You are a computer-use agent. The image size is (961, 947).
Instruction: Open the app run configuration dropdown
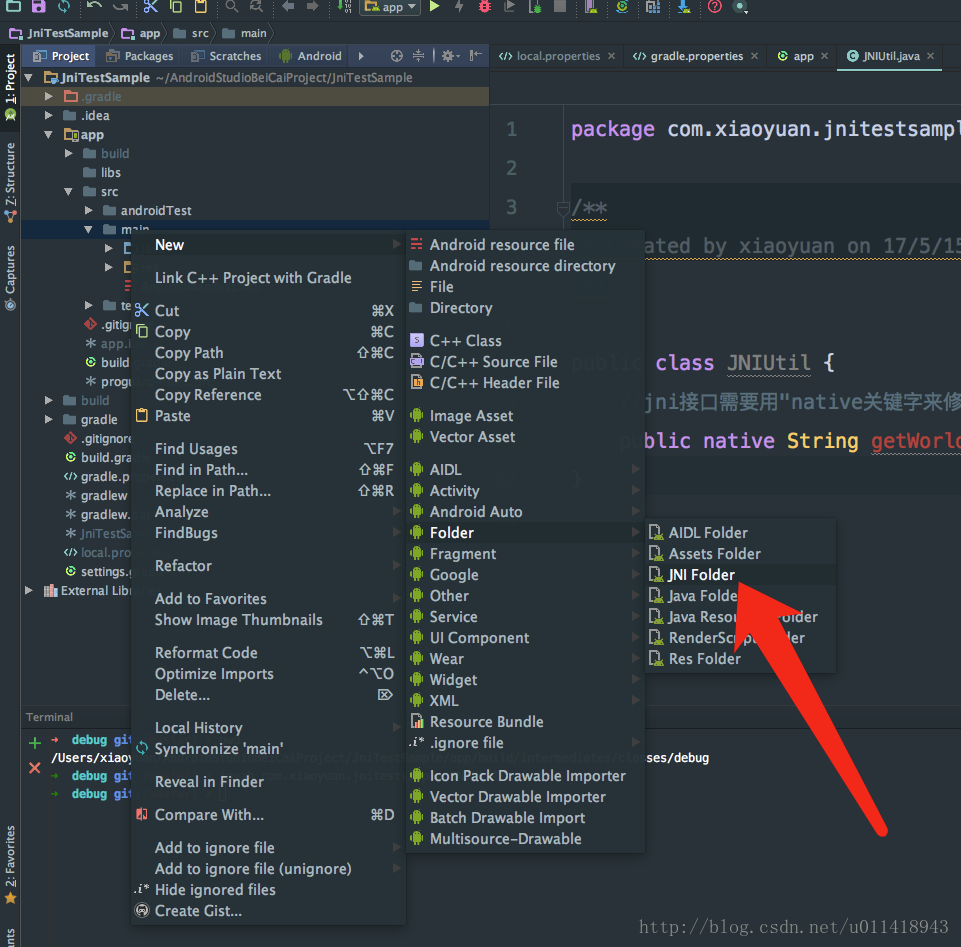coord(390,7)
